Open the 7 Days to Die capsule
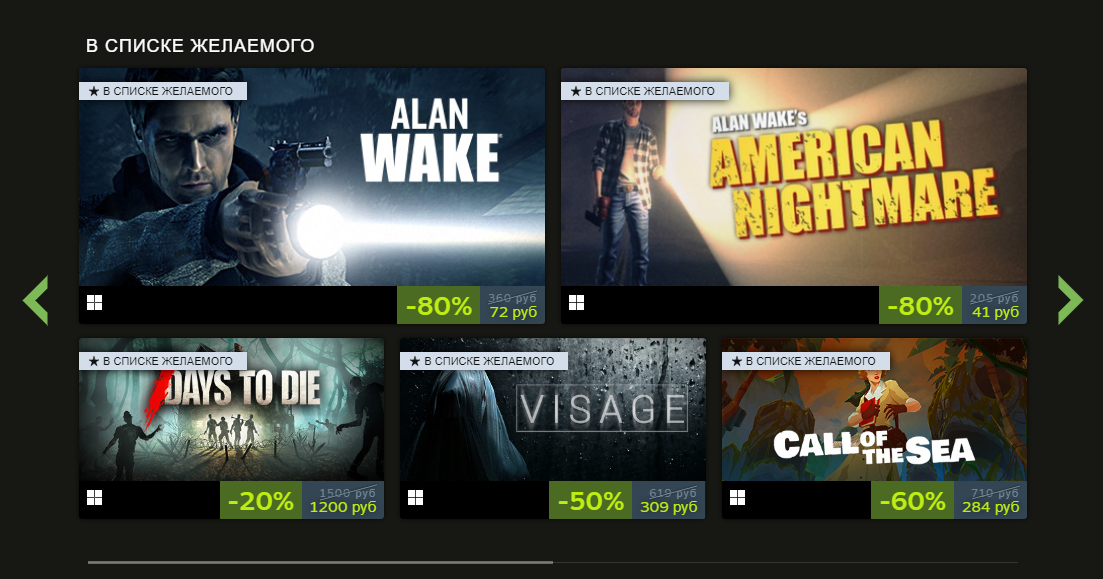This screenshot has height=579, width=1103. (231, 409)
